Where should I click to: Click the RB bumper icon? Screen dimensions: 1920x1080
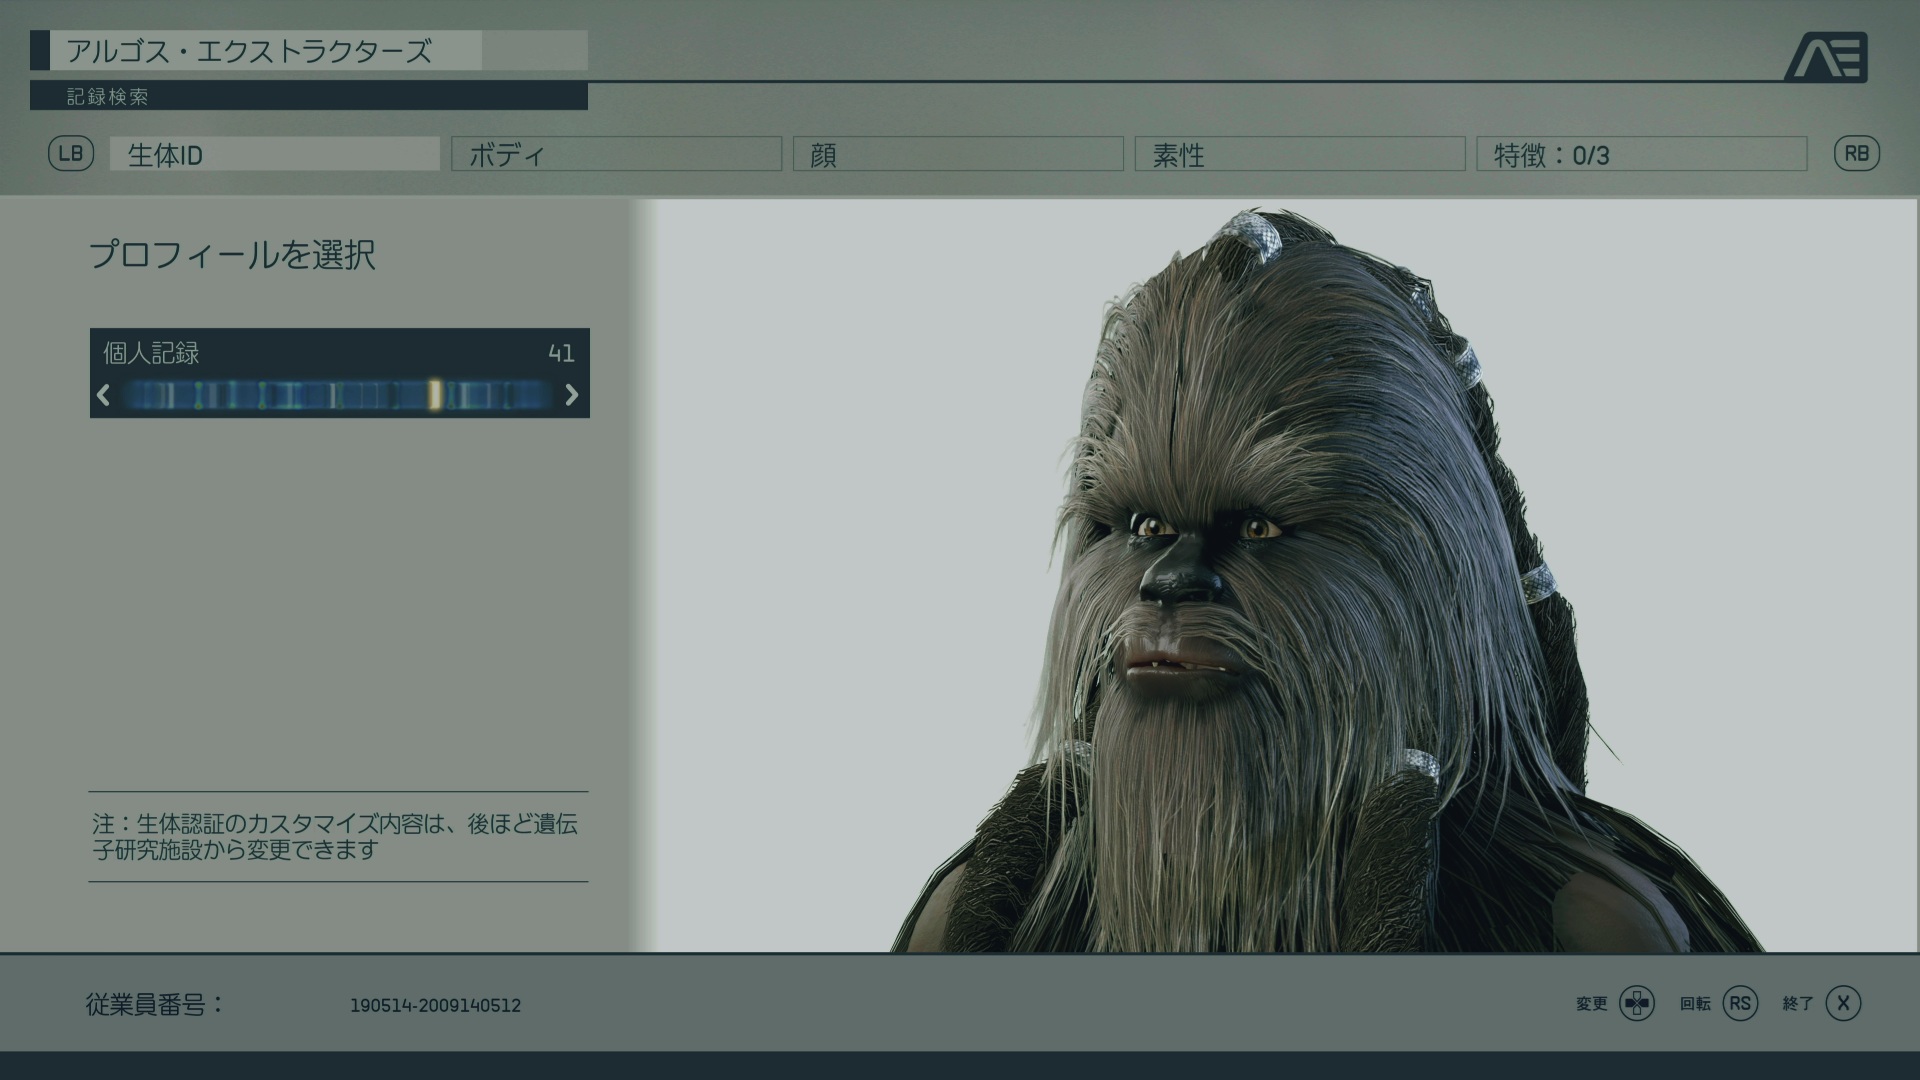point(1856,154)
